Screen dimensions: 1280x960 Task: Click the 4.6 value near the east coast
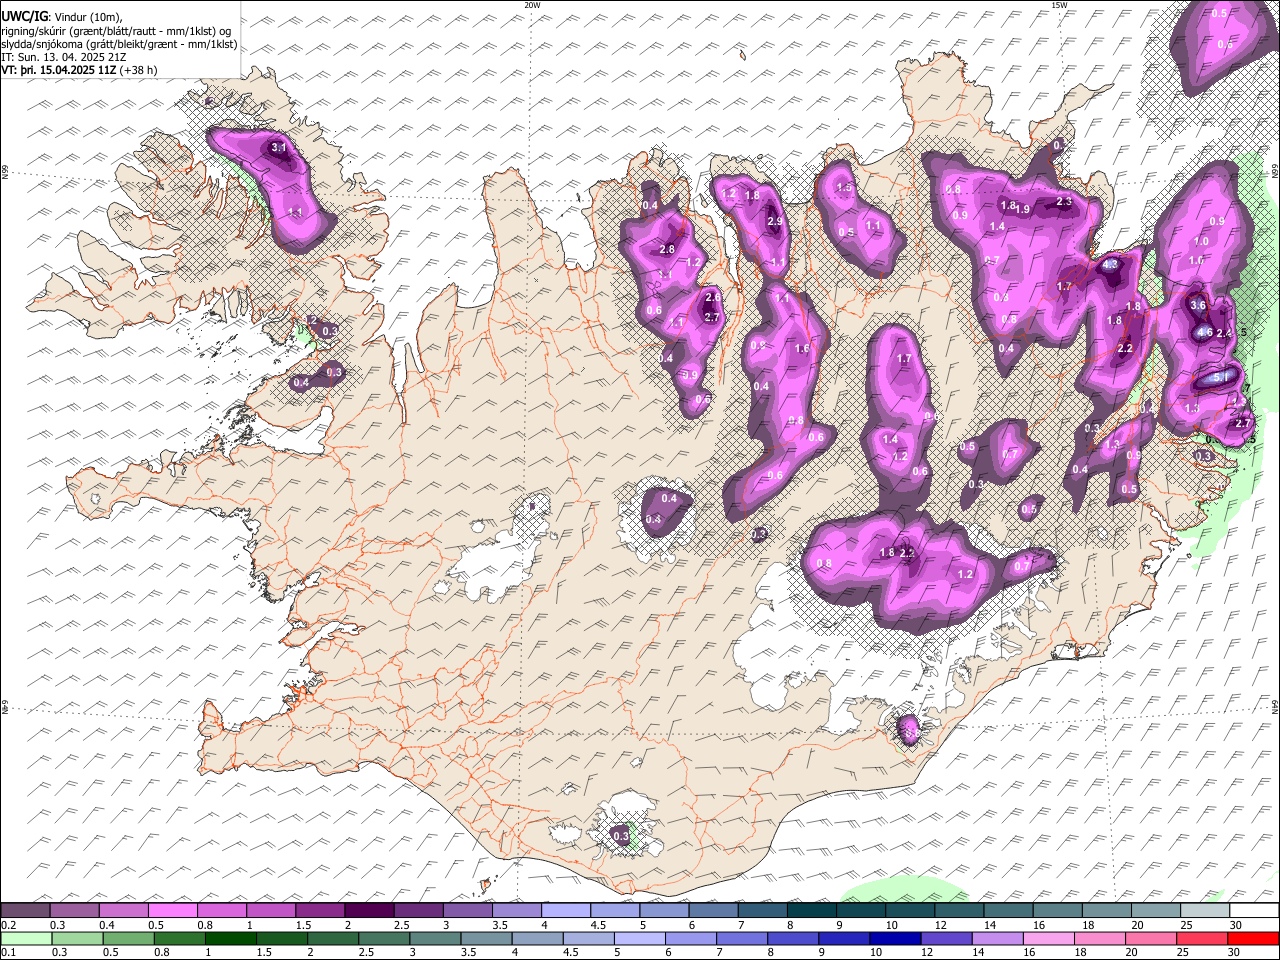(1204, 333)
